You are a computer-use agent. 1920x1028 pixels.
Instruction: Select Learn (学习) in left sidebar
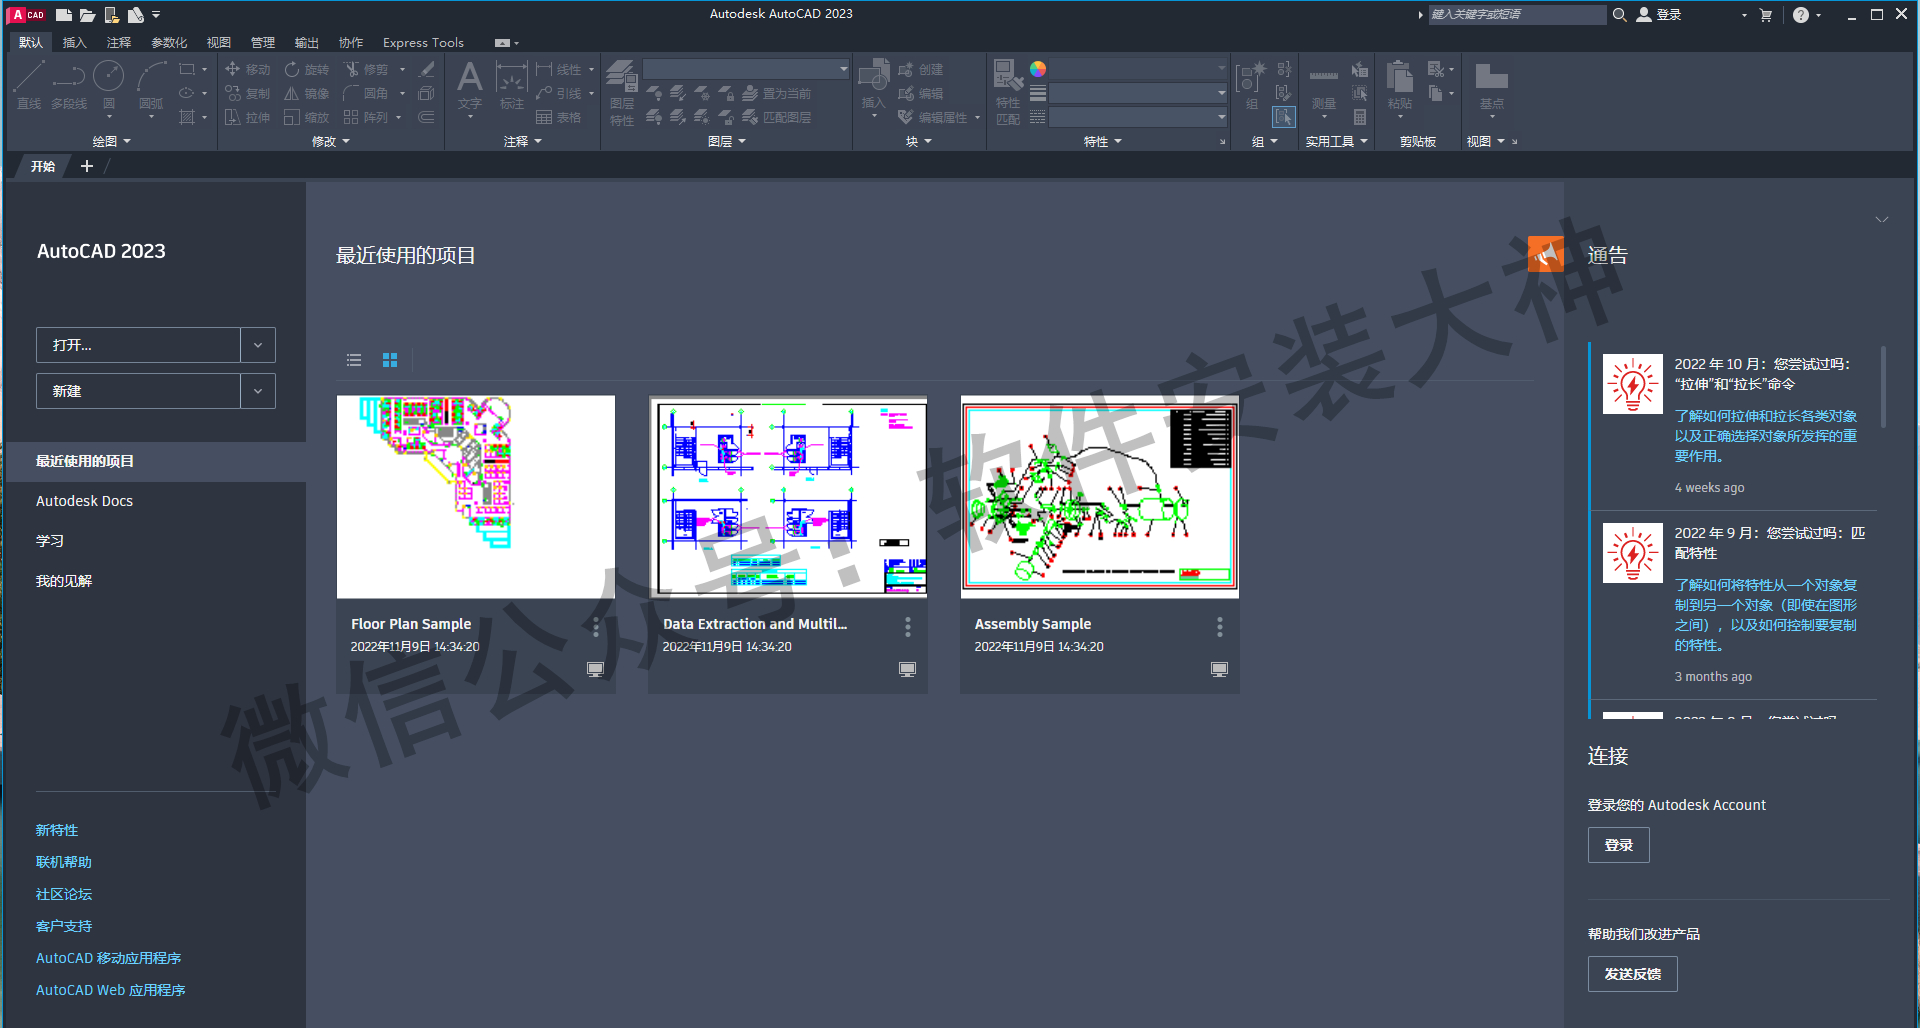pos(50,541)
